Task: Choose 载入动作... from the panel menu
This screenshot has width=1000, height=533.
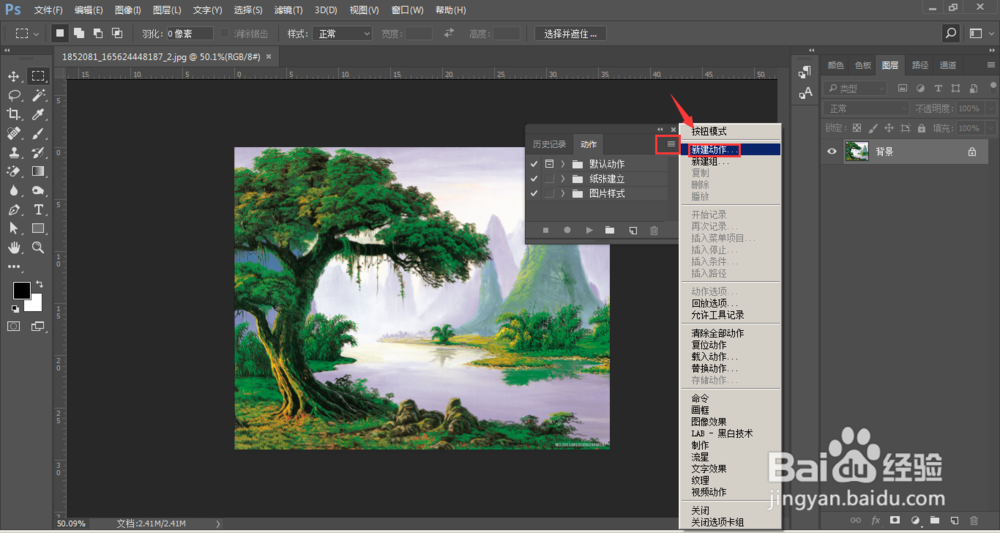Action: click(714, 357)
